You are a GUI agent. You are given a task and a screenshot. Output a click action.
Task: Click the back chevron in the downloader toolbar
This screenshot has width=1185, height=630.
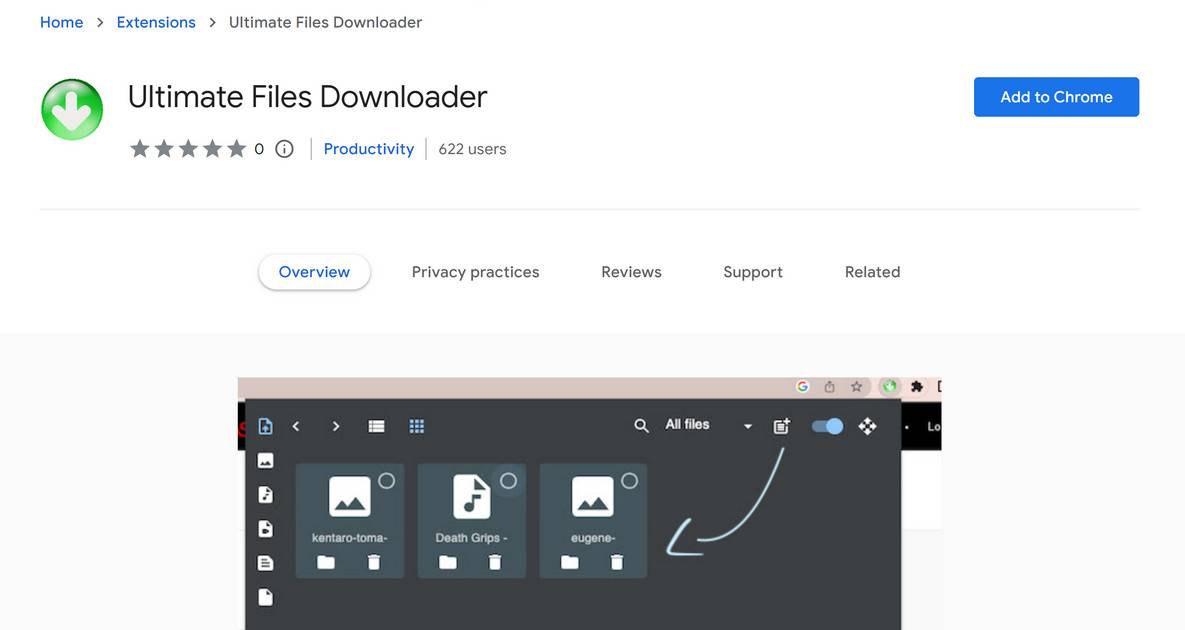click(x=296, y=425)
